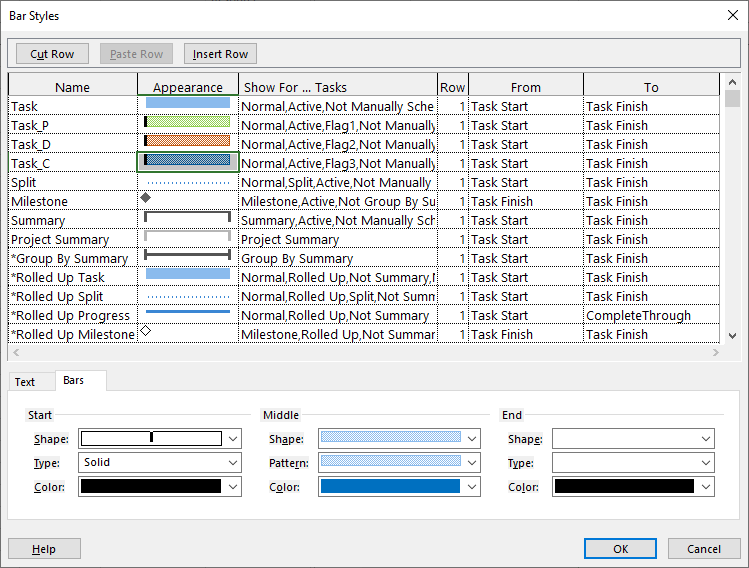Open the Start Color dropdown
The image size is (749, 568).
point(160,486)
